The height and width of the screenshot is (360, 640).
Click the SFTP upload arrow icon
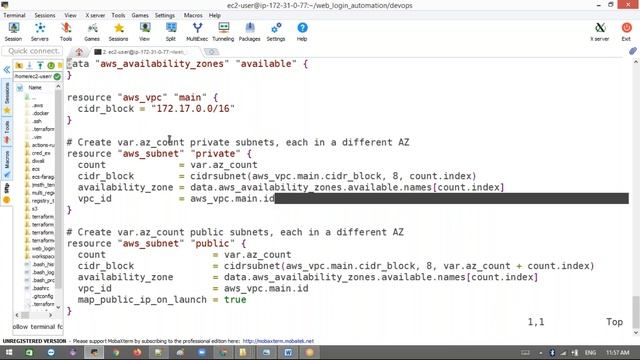click(40, 65)
